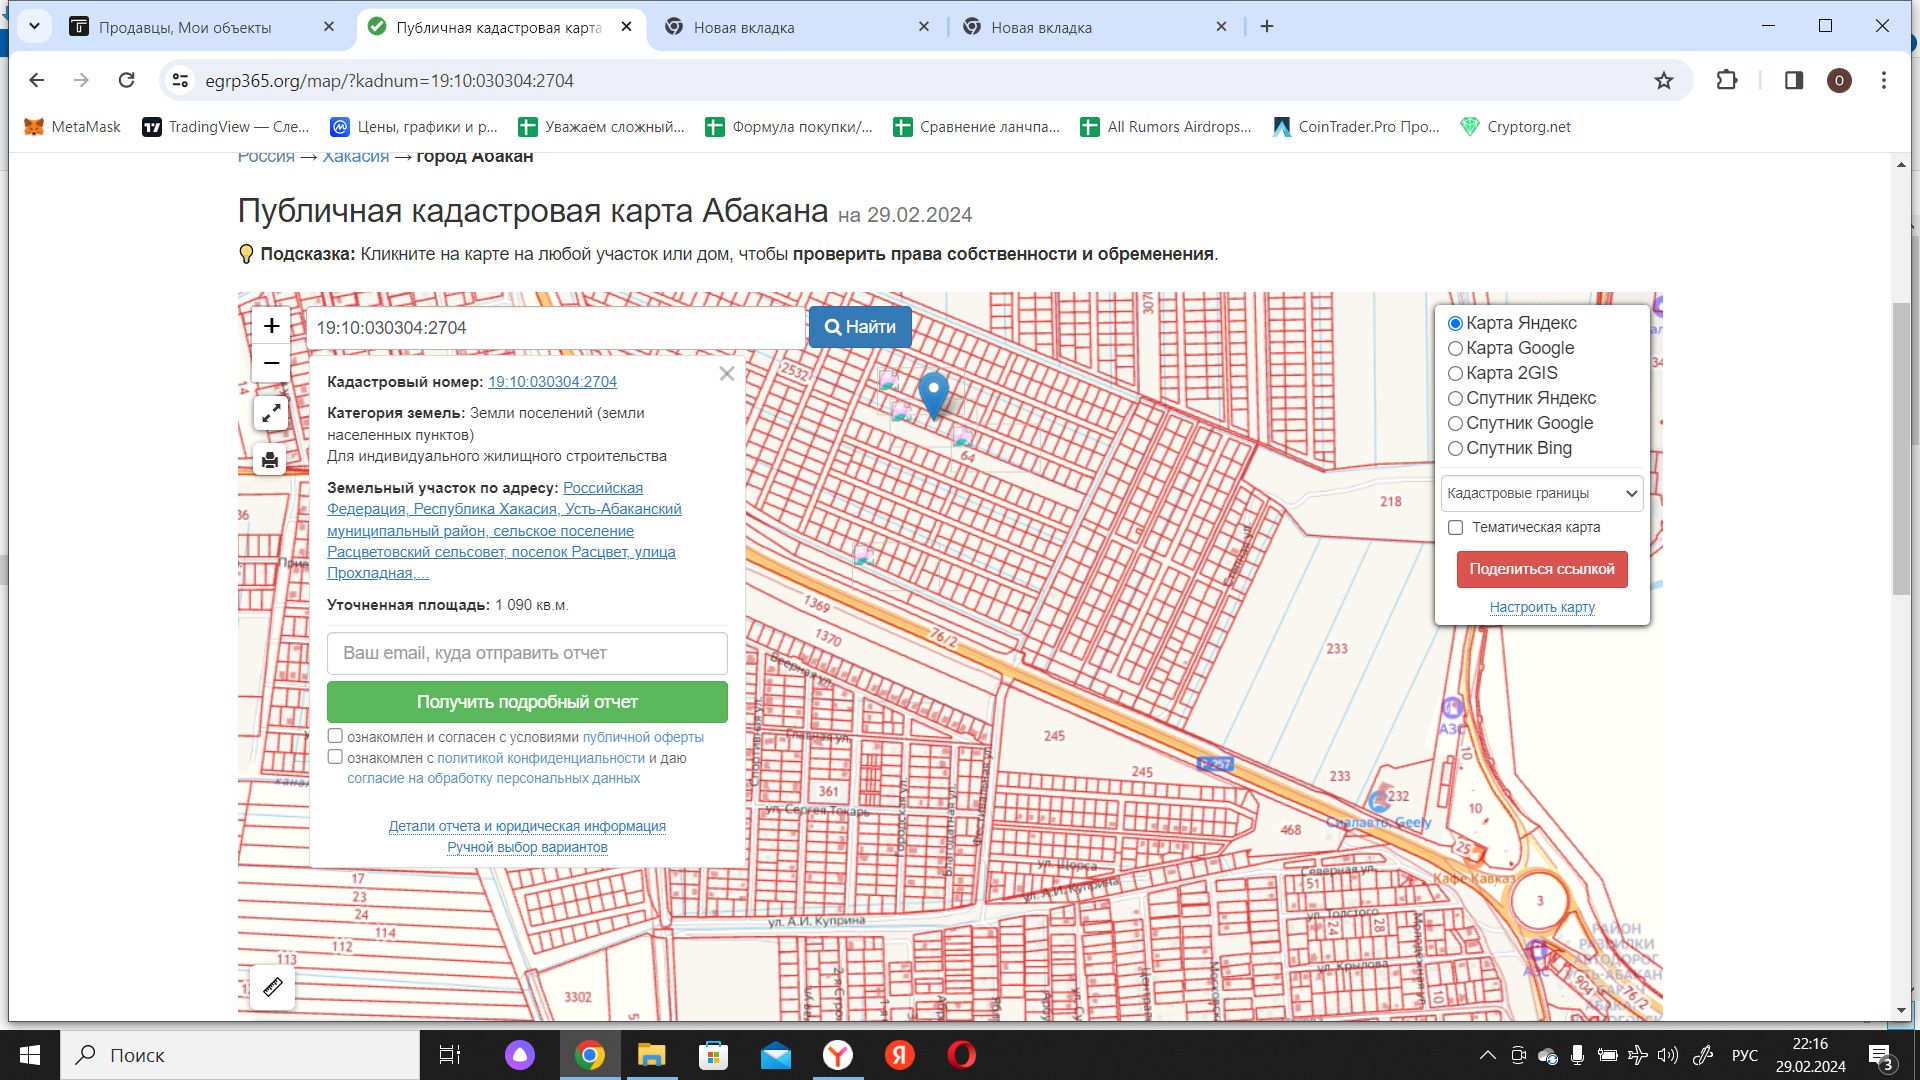
Task: Open Кадастровые границы dropdown
Action: coord(1541,494)
